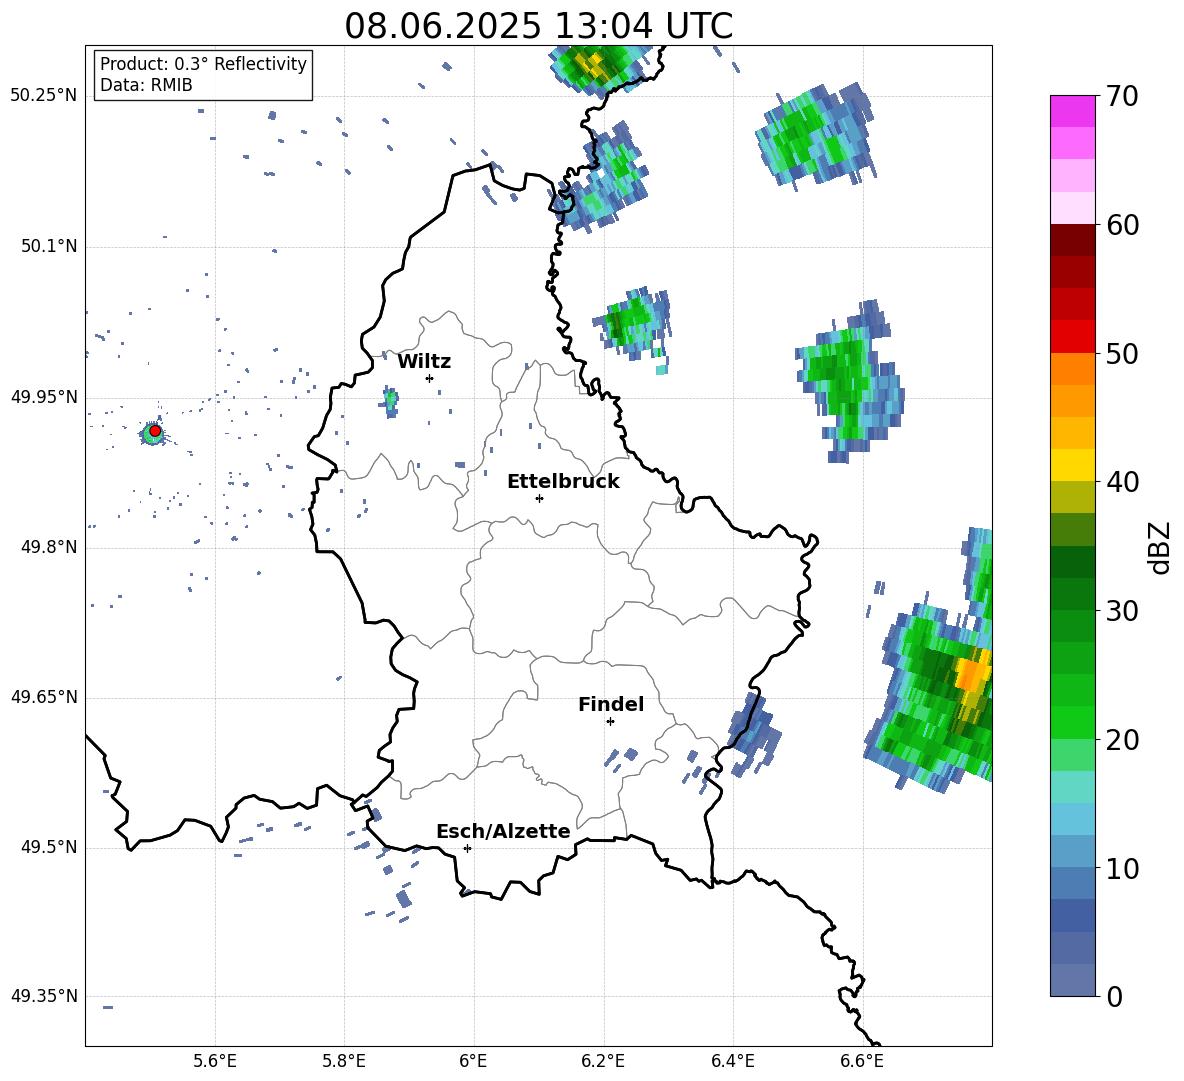This screenshot has height=1081, width=1184.
Task: Click the 'Data: RMIB' text
Action: click(x=146, y=85)
